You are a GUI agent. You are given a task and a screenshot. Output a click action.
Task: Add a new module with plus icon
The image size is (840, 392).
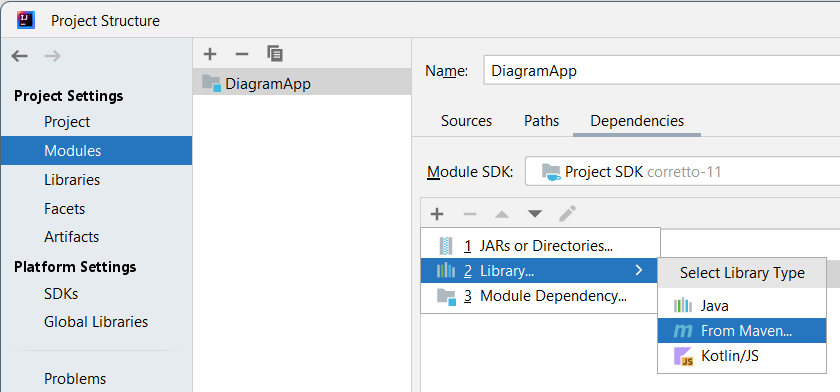pos(211,54)
